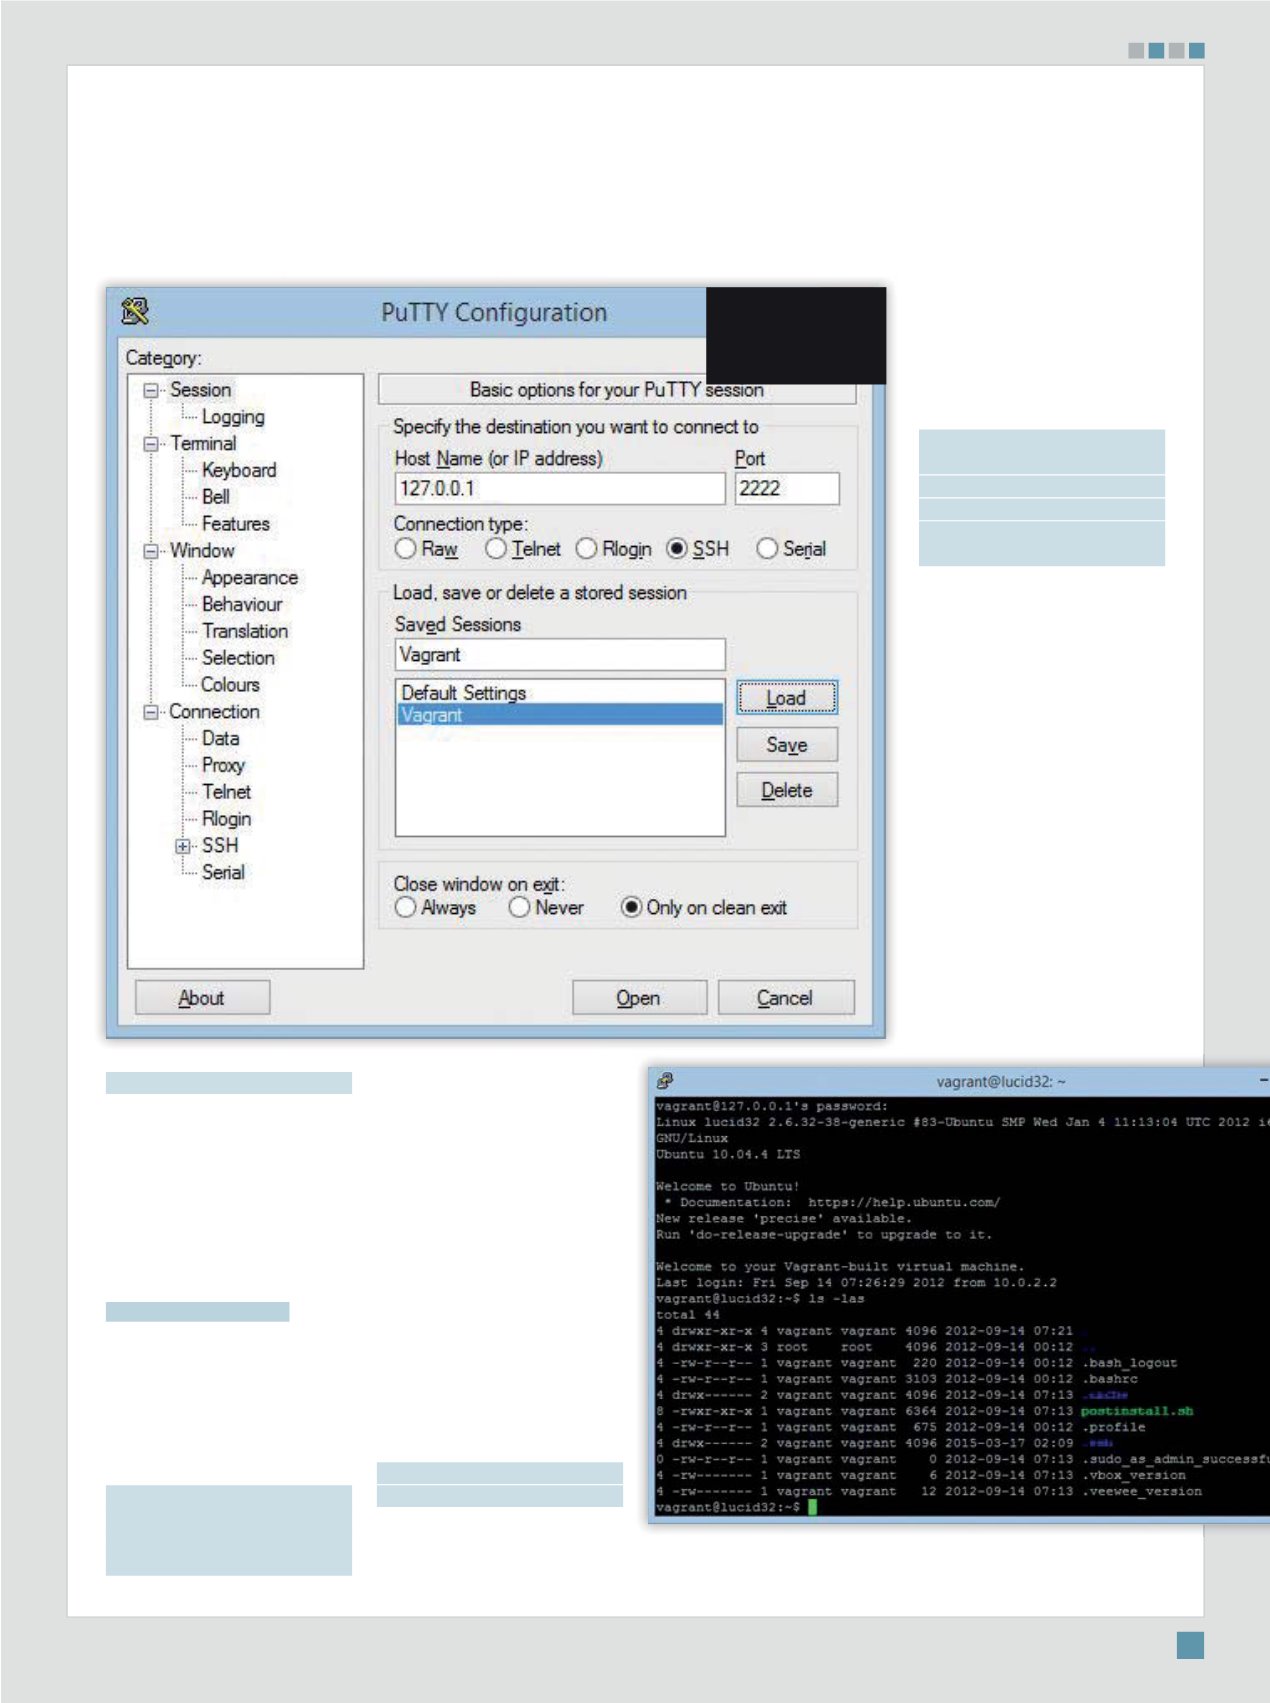This screenshot has width=1270, height=1703.
Task: Open the Connection category
Action: (214, 712)
